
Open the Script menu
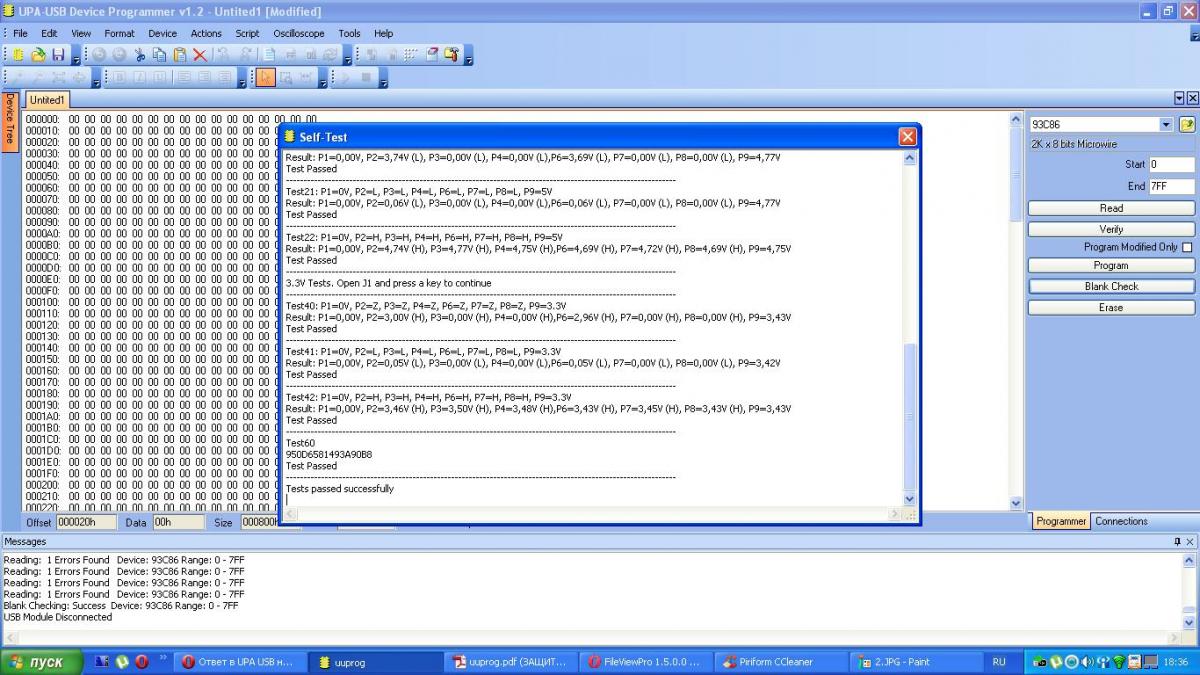pos(247,33)
